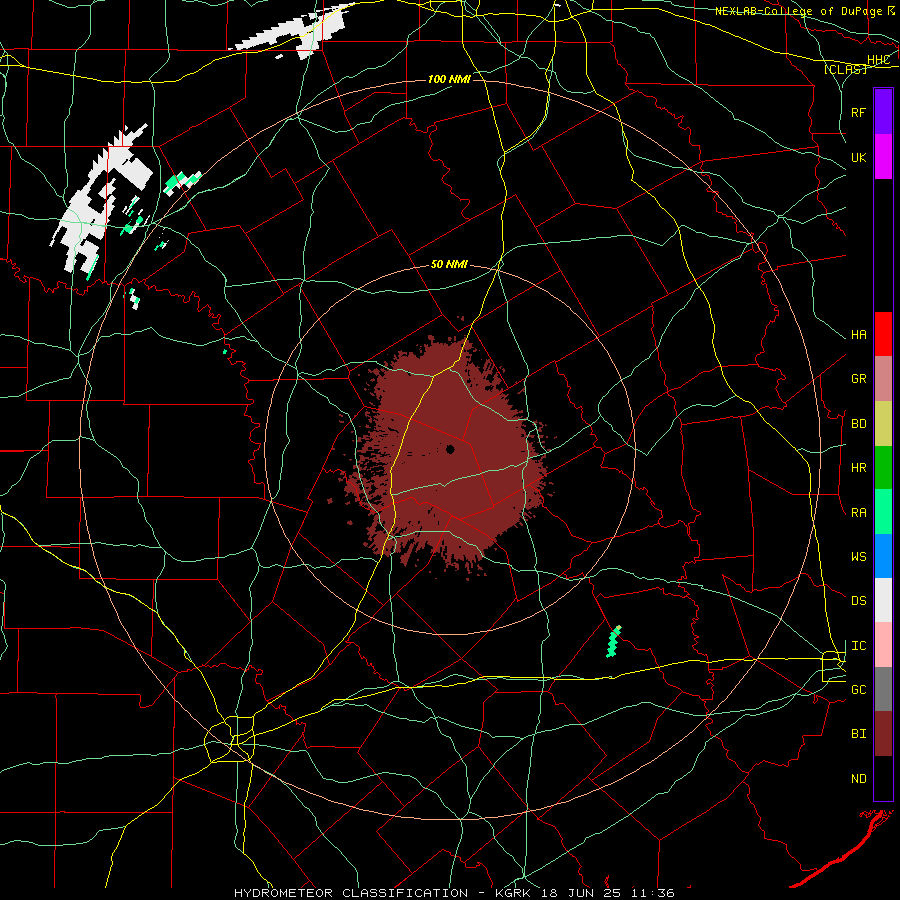Viewport: 900px width, 900px height.
Task: Click the HHC product label
Action: (878, 60)
